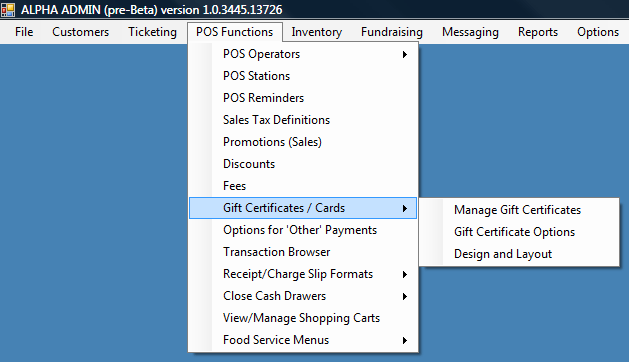Open the Inventory menu

coord(317,32)
